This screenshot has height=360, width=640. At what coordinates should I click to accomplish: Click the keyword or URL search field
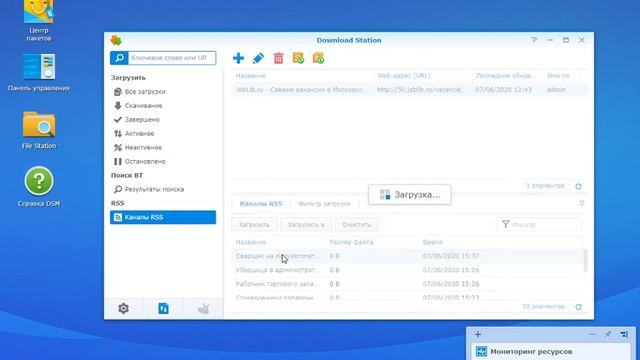(x=172, y=58)
